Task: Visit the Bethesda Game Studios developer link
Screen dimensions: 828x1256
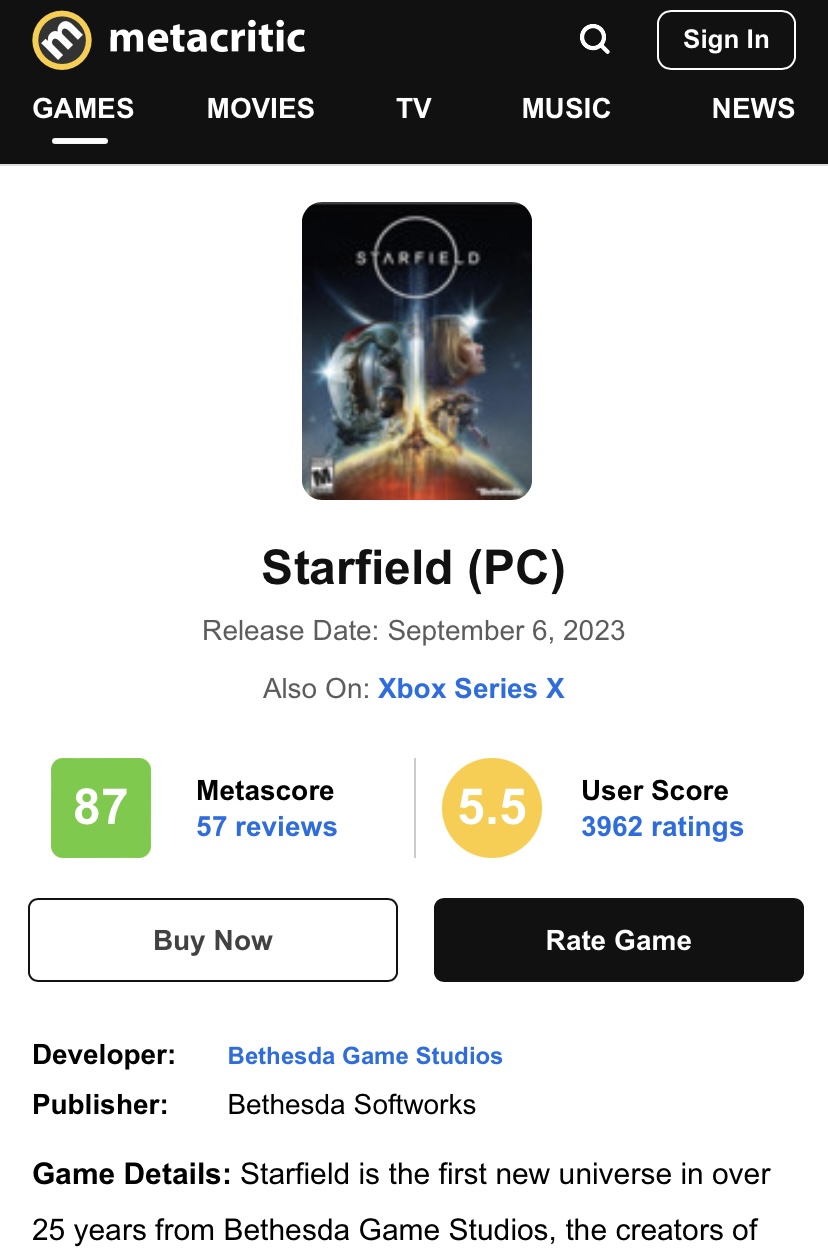Action: coord(365,1056)
